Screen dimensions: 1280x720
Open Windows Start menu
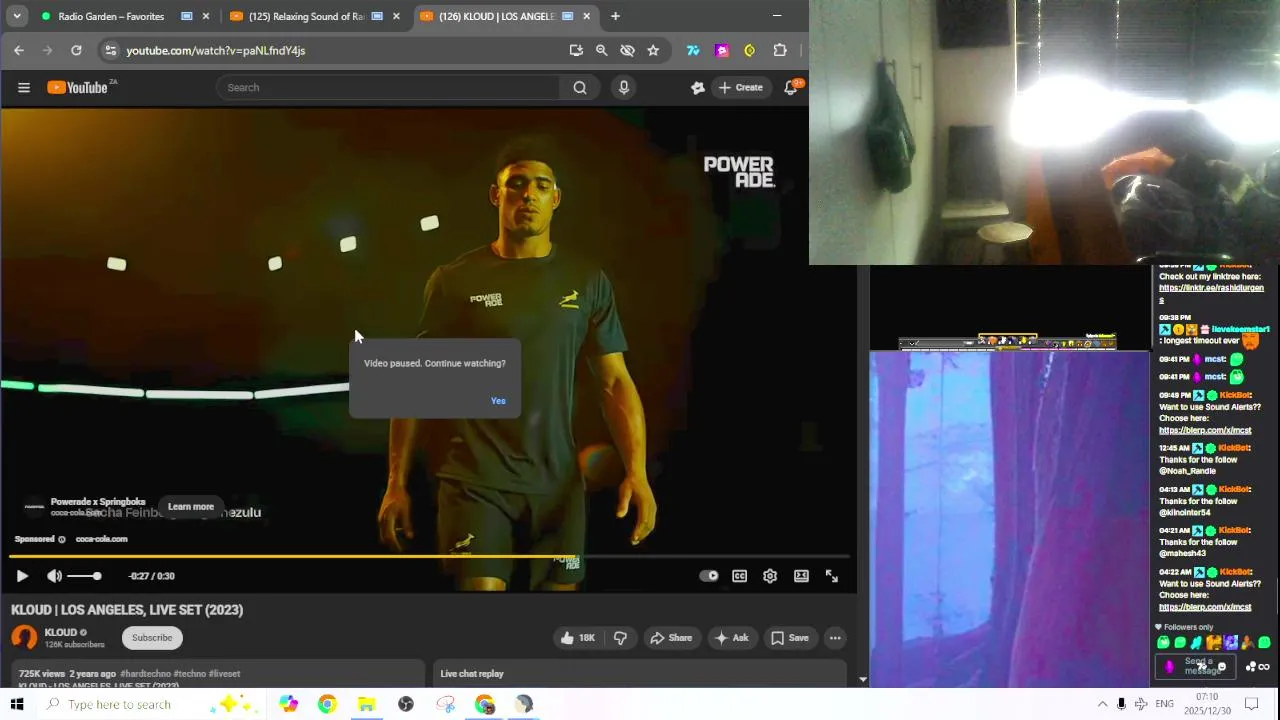[17, 704]
